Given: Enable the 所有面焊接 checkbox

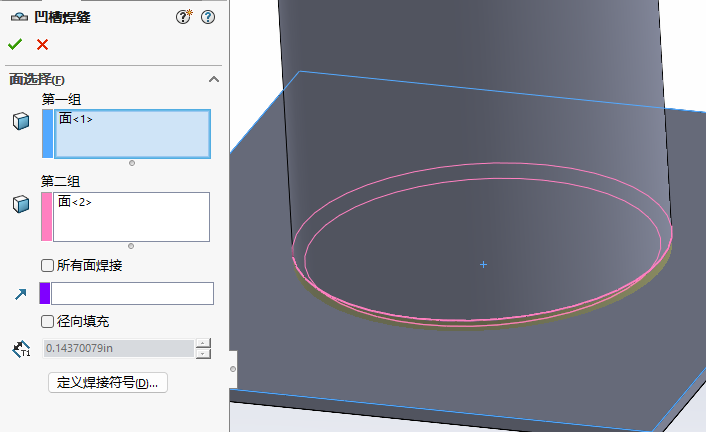Looking at the screenshot, I should click(x=47, y=266).
